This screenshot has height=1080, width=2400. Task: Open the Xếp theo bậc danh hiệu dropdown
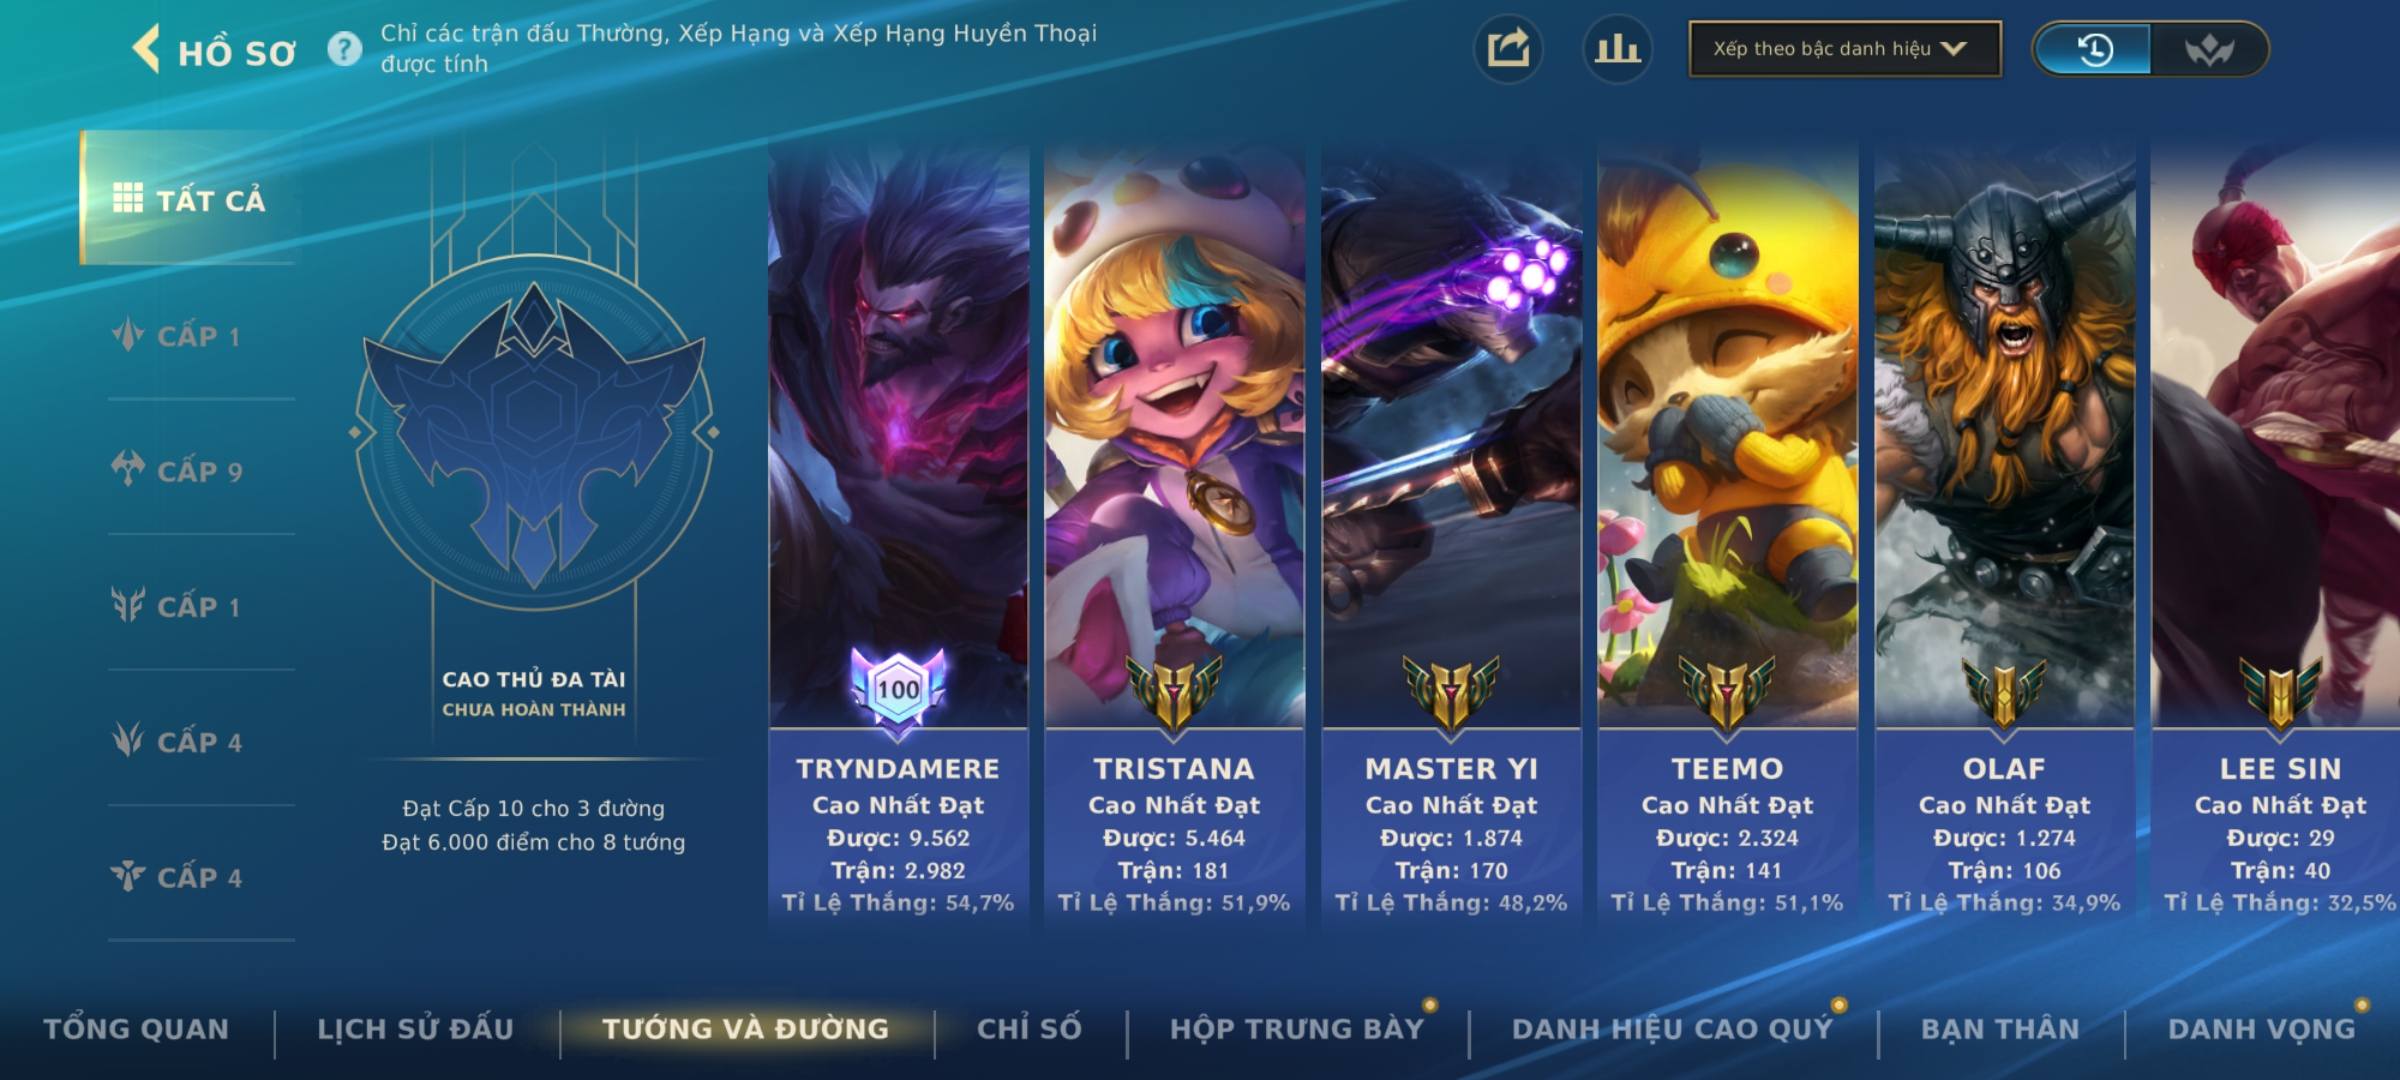(1845, 49)
